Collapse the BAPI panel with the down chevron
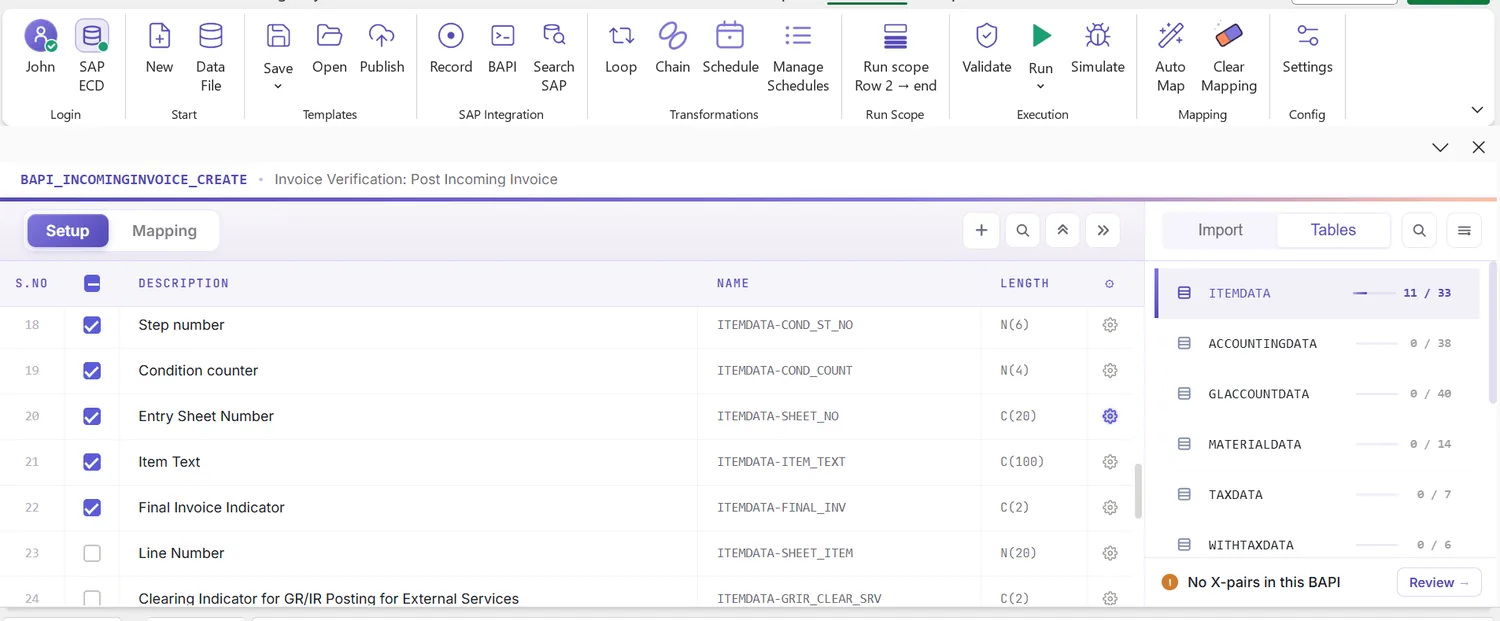The height and width of the screenshot is (621, 1500). point(1440,147)
